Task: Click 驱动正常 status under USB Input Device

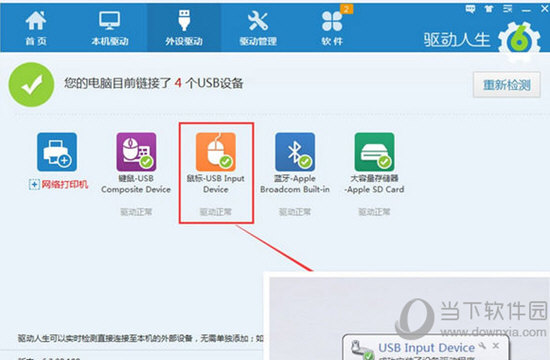Action: pos(216,212)
